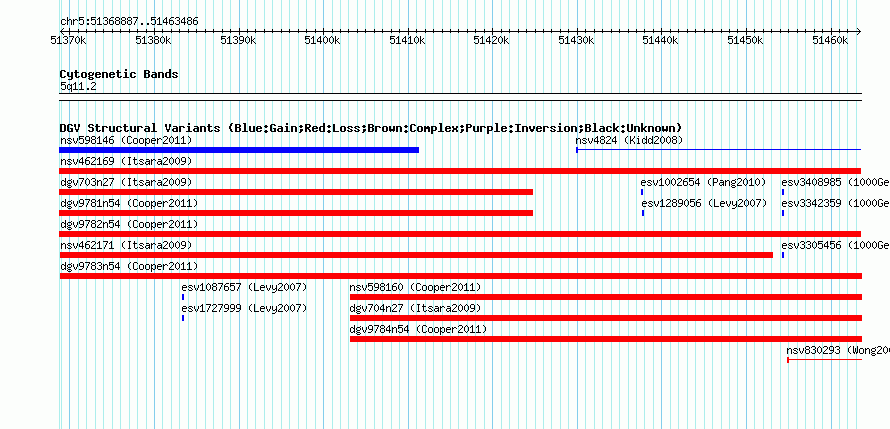Click the small blue esv1087657 marker
Screen dimensions: 890x429
click(x=183, y=297)
